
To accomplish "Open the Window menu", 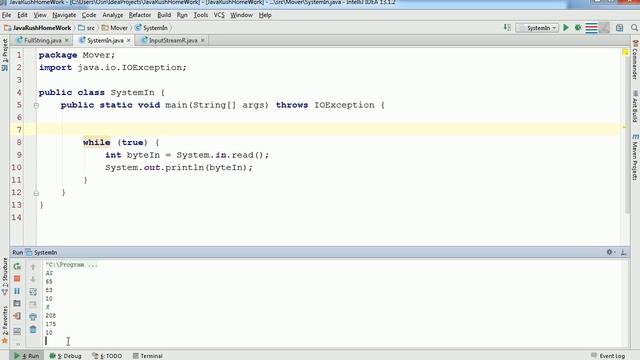I will point(241,15).
